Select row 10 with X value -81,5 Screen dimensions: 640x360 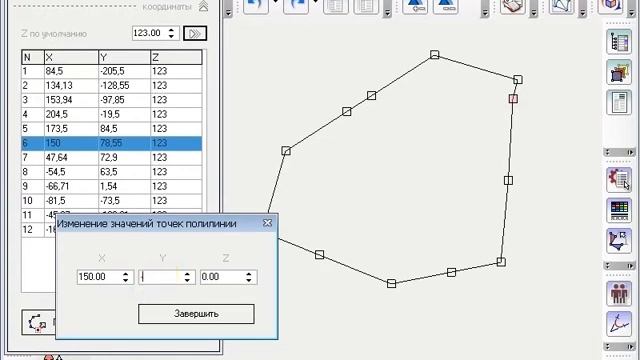click(111, 201)
